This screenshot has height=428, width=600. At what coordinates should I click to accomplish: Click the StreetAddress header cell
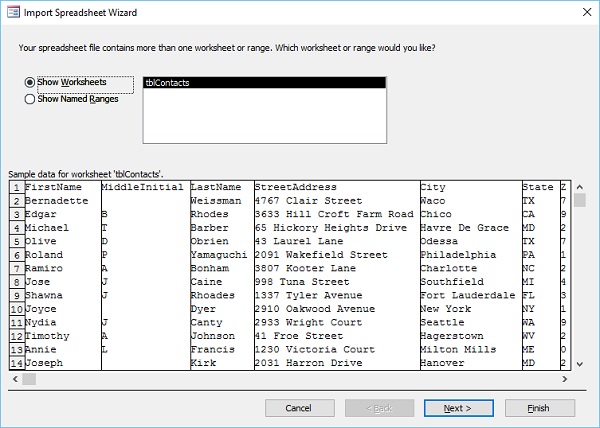[x=296, y=187]
